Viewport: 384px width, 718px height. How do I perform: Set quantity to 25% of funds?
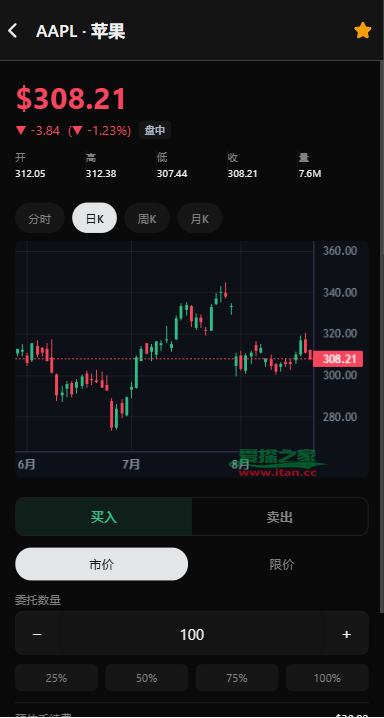[x=56, y=678]
